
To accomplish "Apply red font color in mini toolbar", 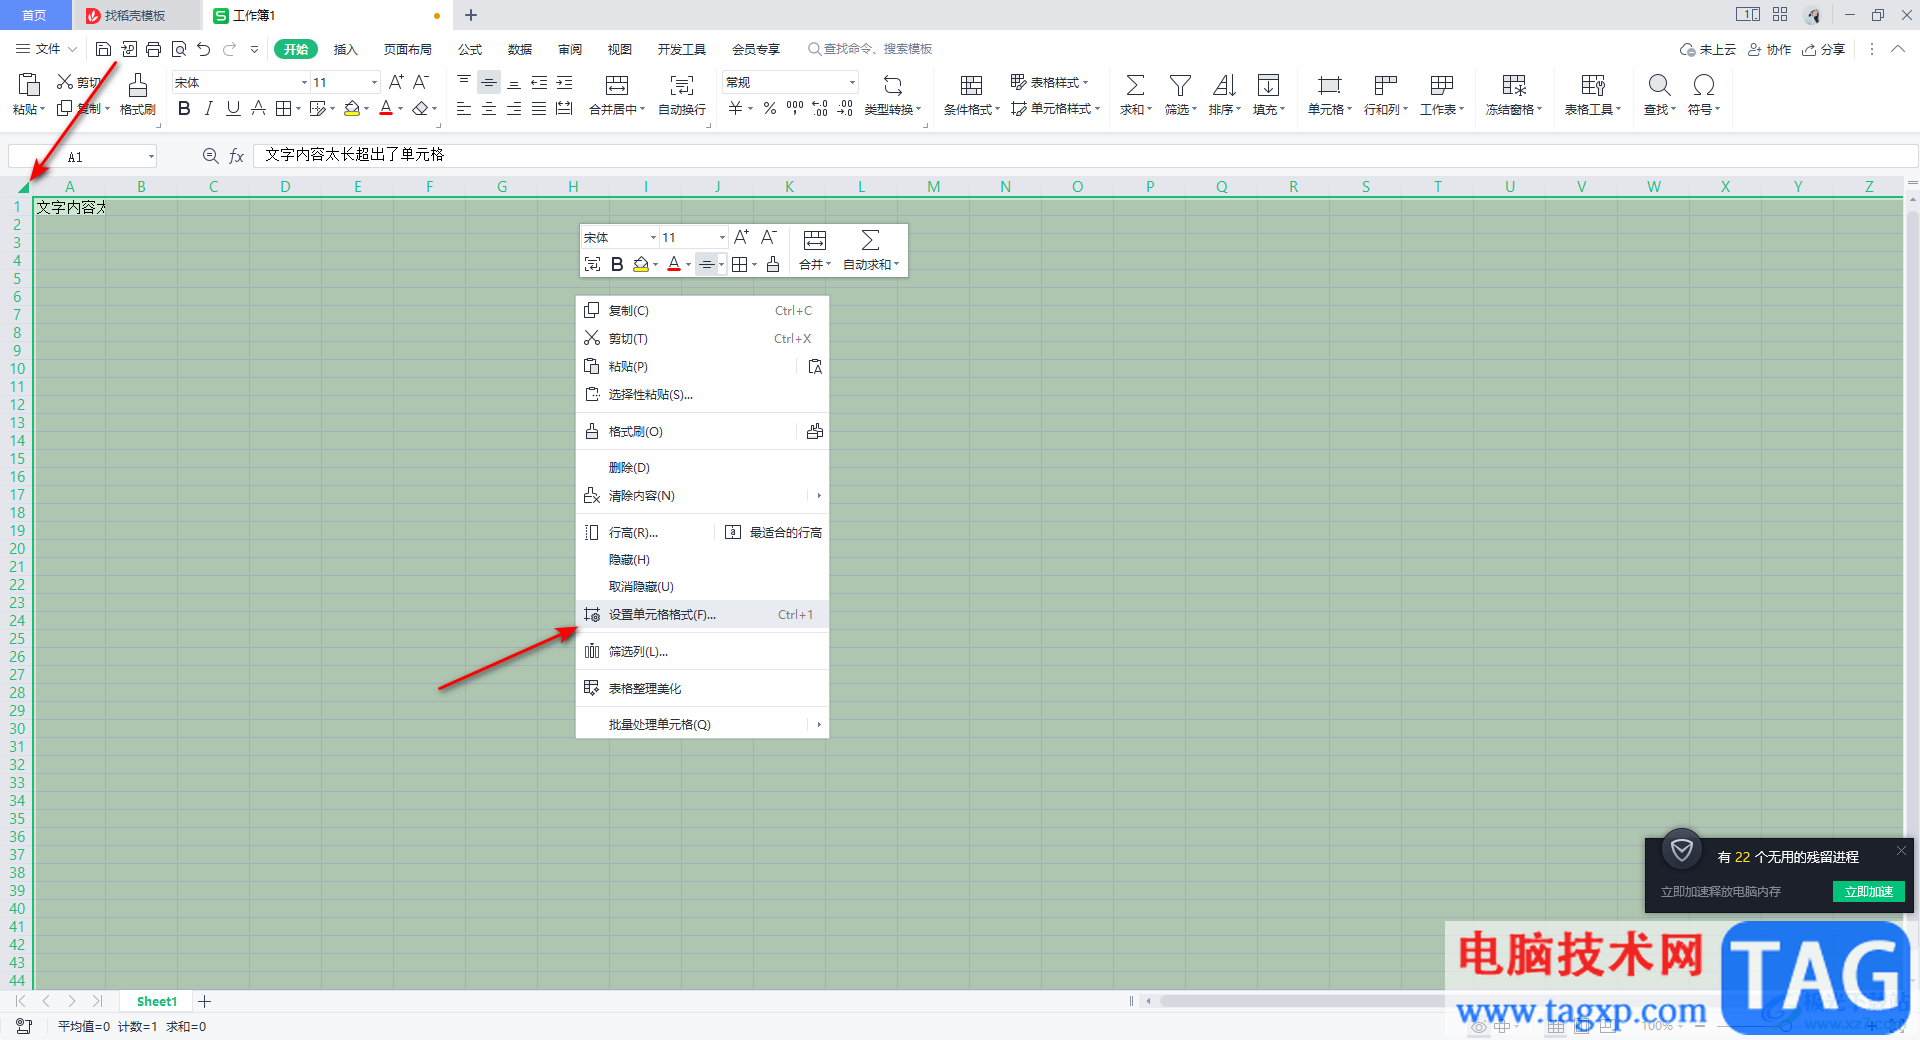I will click(x=674, y=264).
